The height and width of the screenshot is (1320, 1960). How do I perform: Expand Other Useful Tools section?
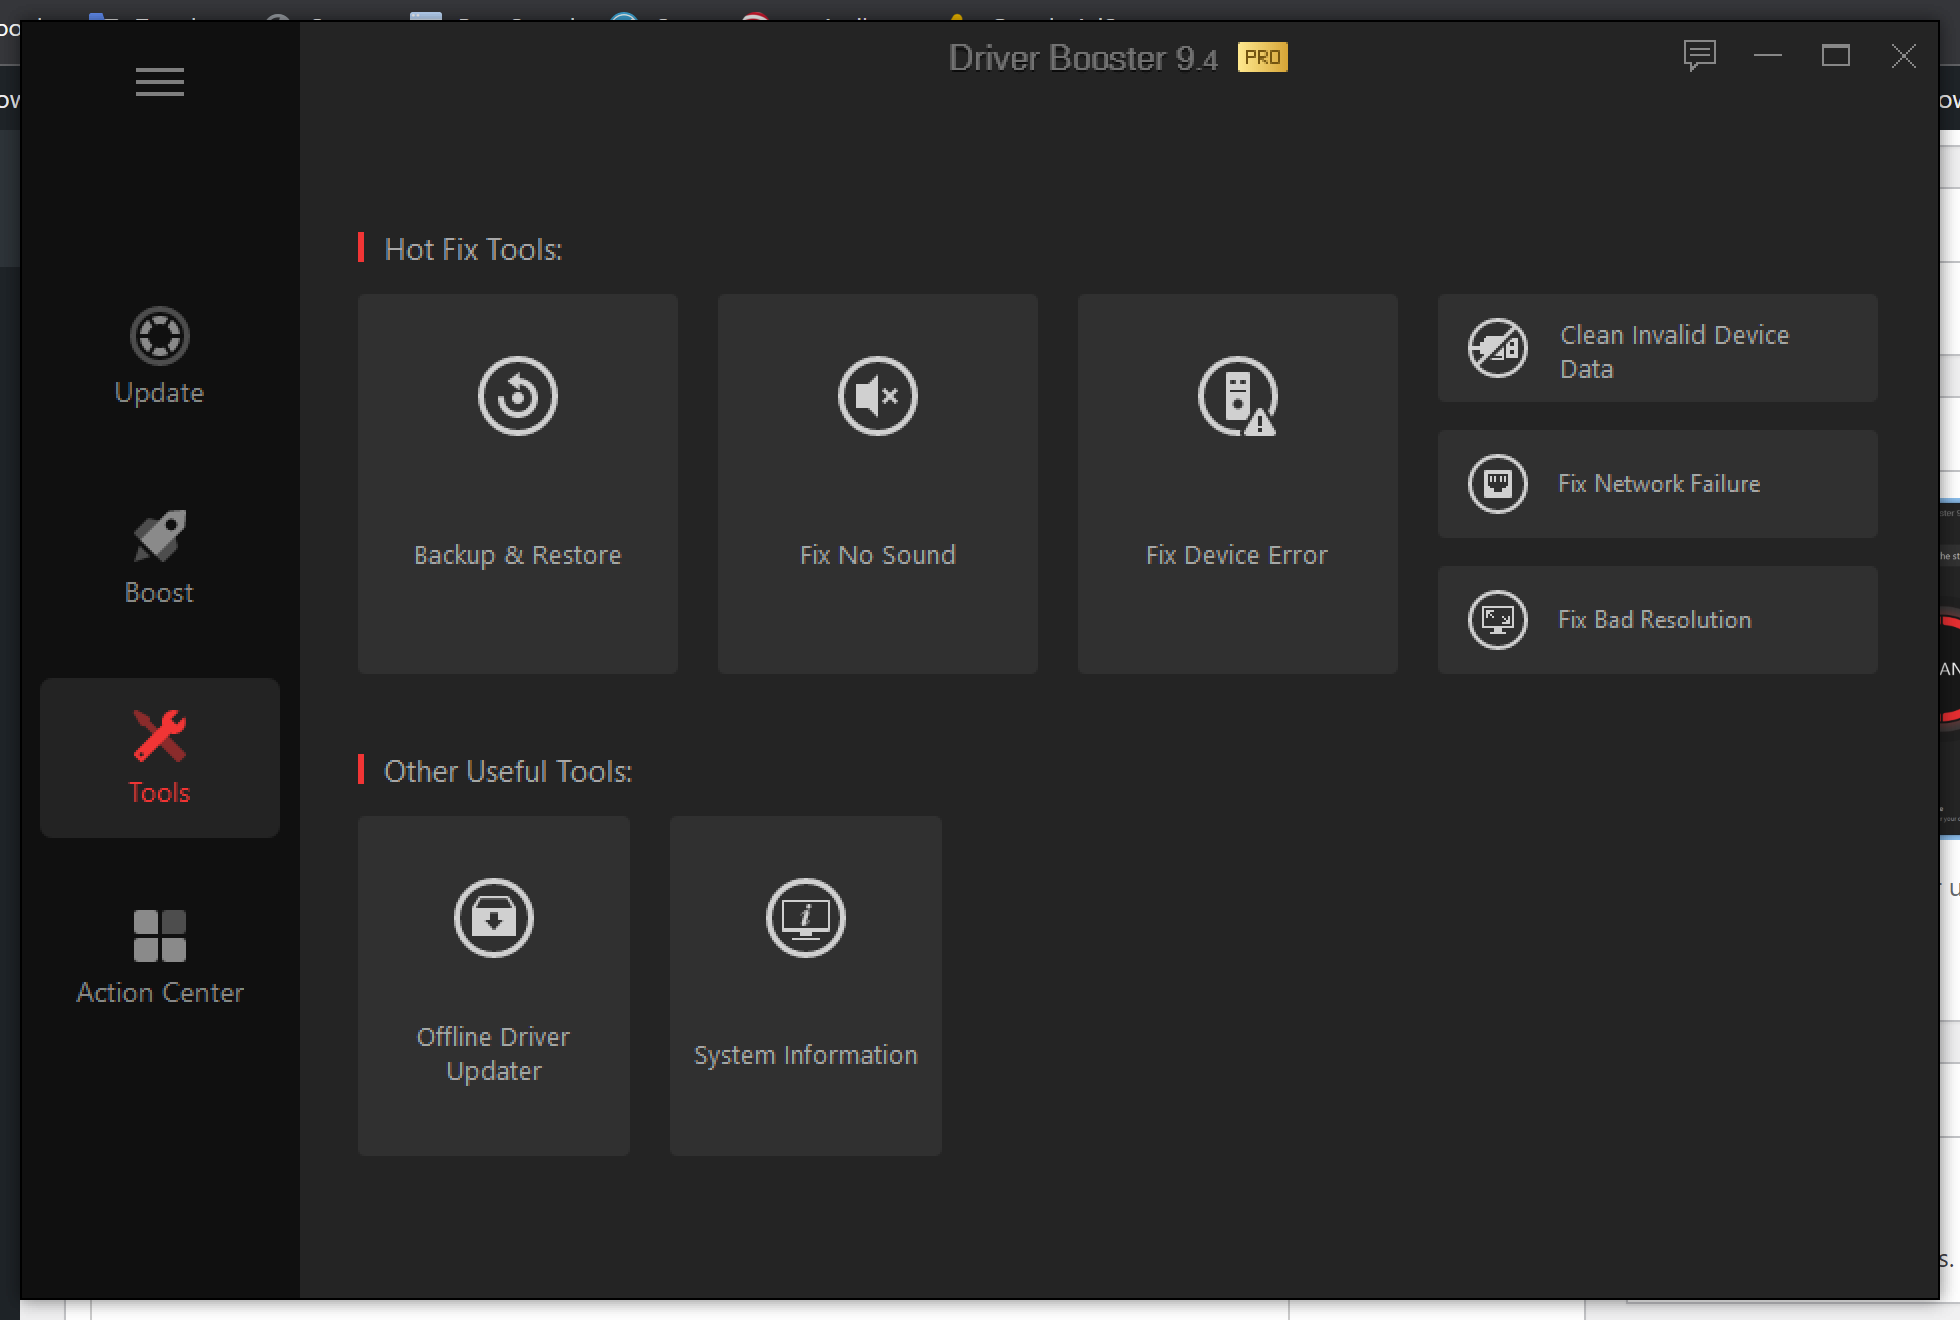pyautogui.click(x=505, y=768)
